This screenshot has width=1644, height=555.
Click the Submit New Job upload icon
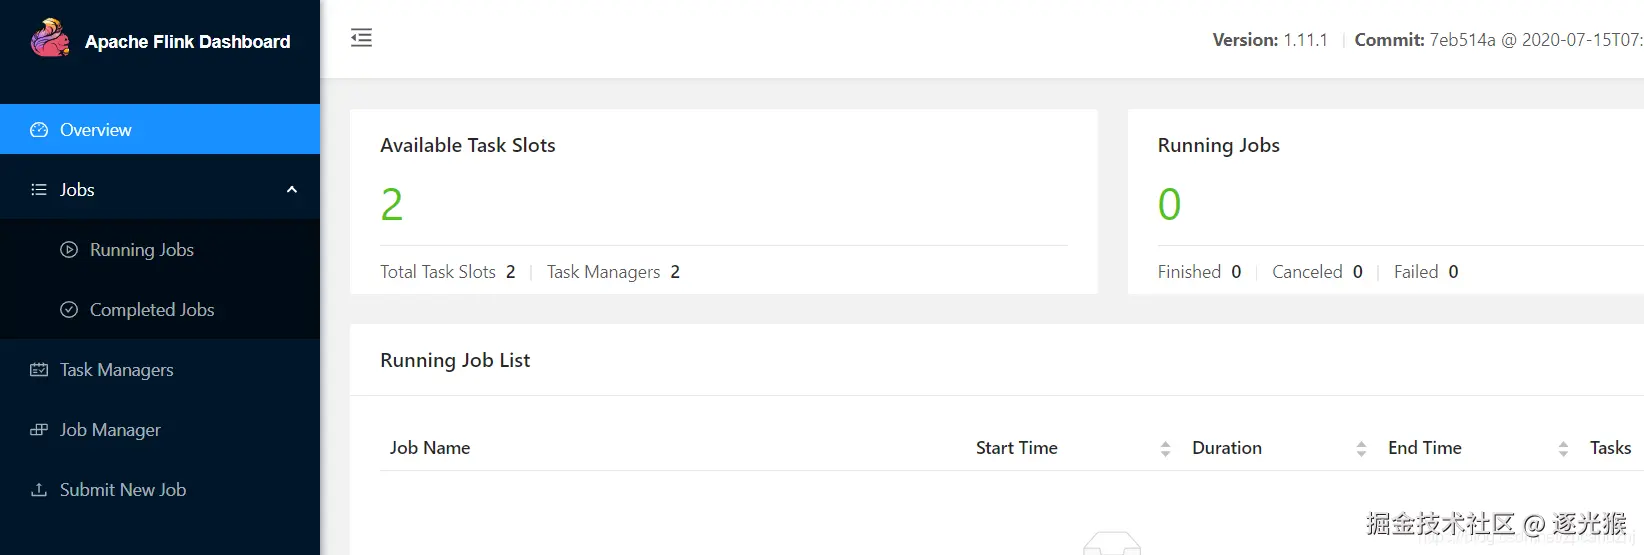tap(39, 490)
